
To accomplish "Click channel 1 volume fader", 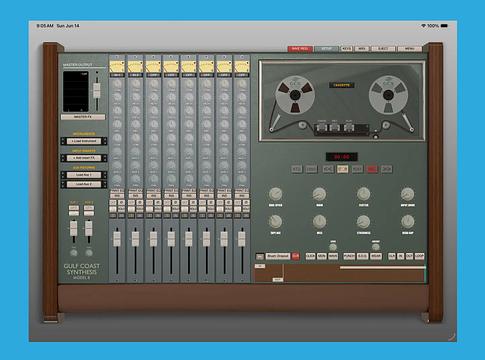I will click(117, 239).
